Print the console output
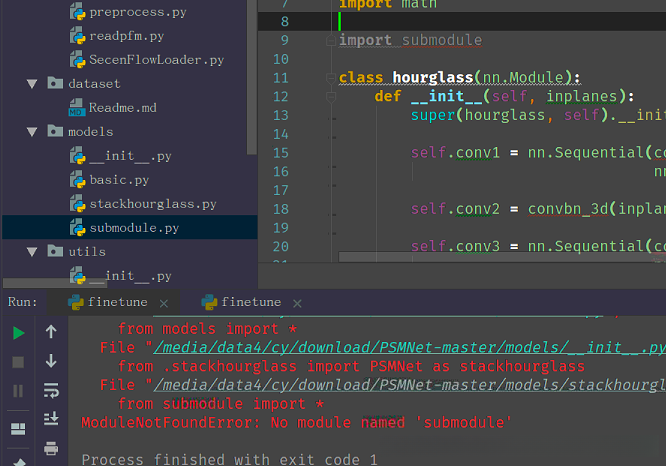This screenshot has height=466, width=666. [x=51, y=448]
